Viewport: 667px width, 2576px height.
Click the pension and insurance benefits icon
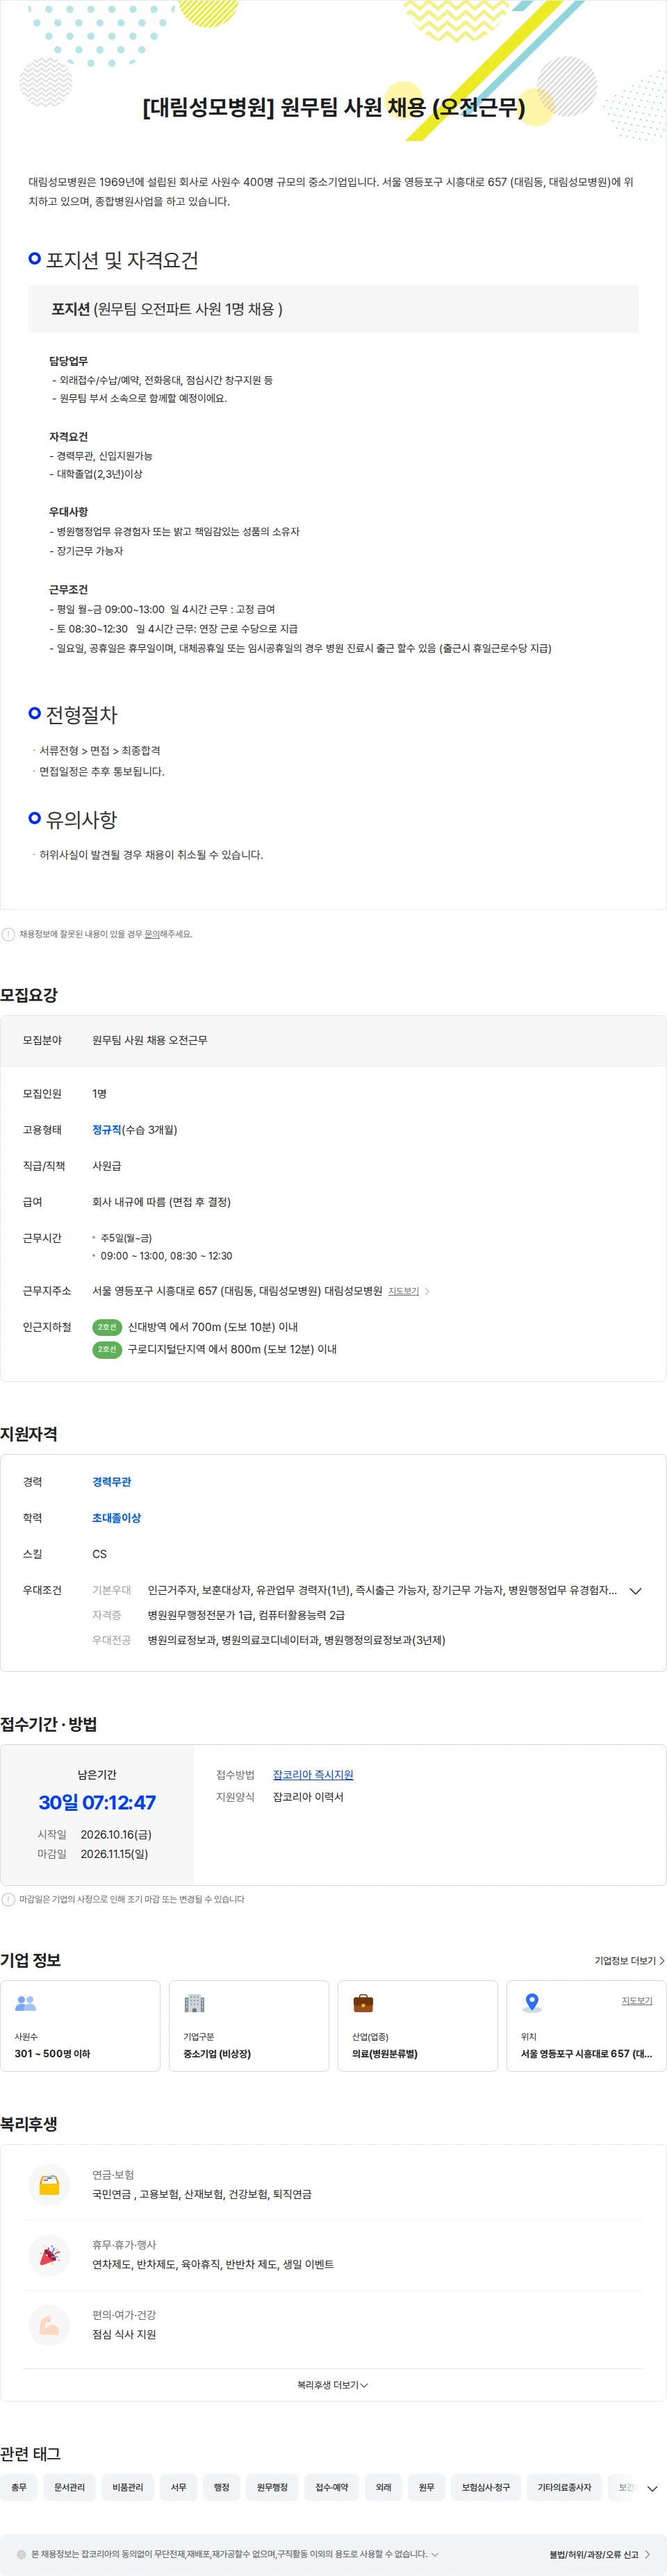[x=49, y=2185]
